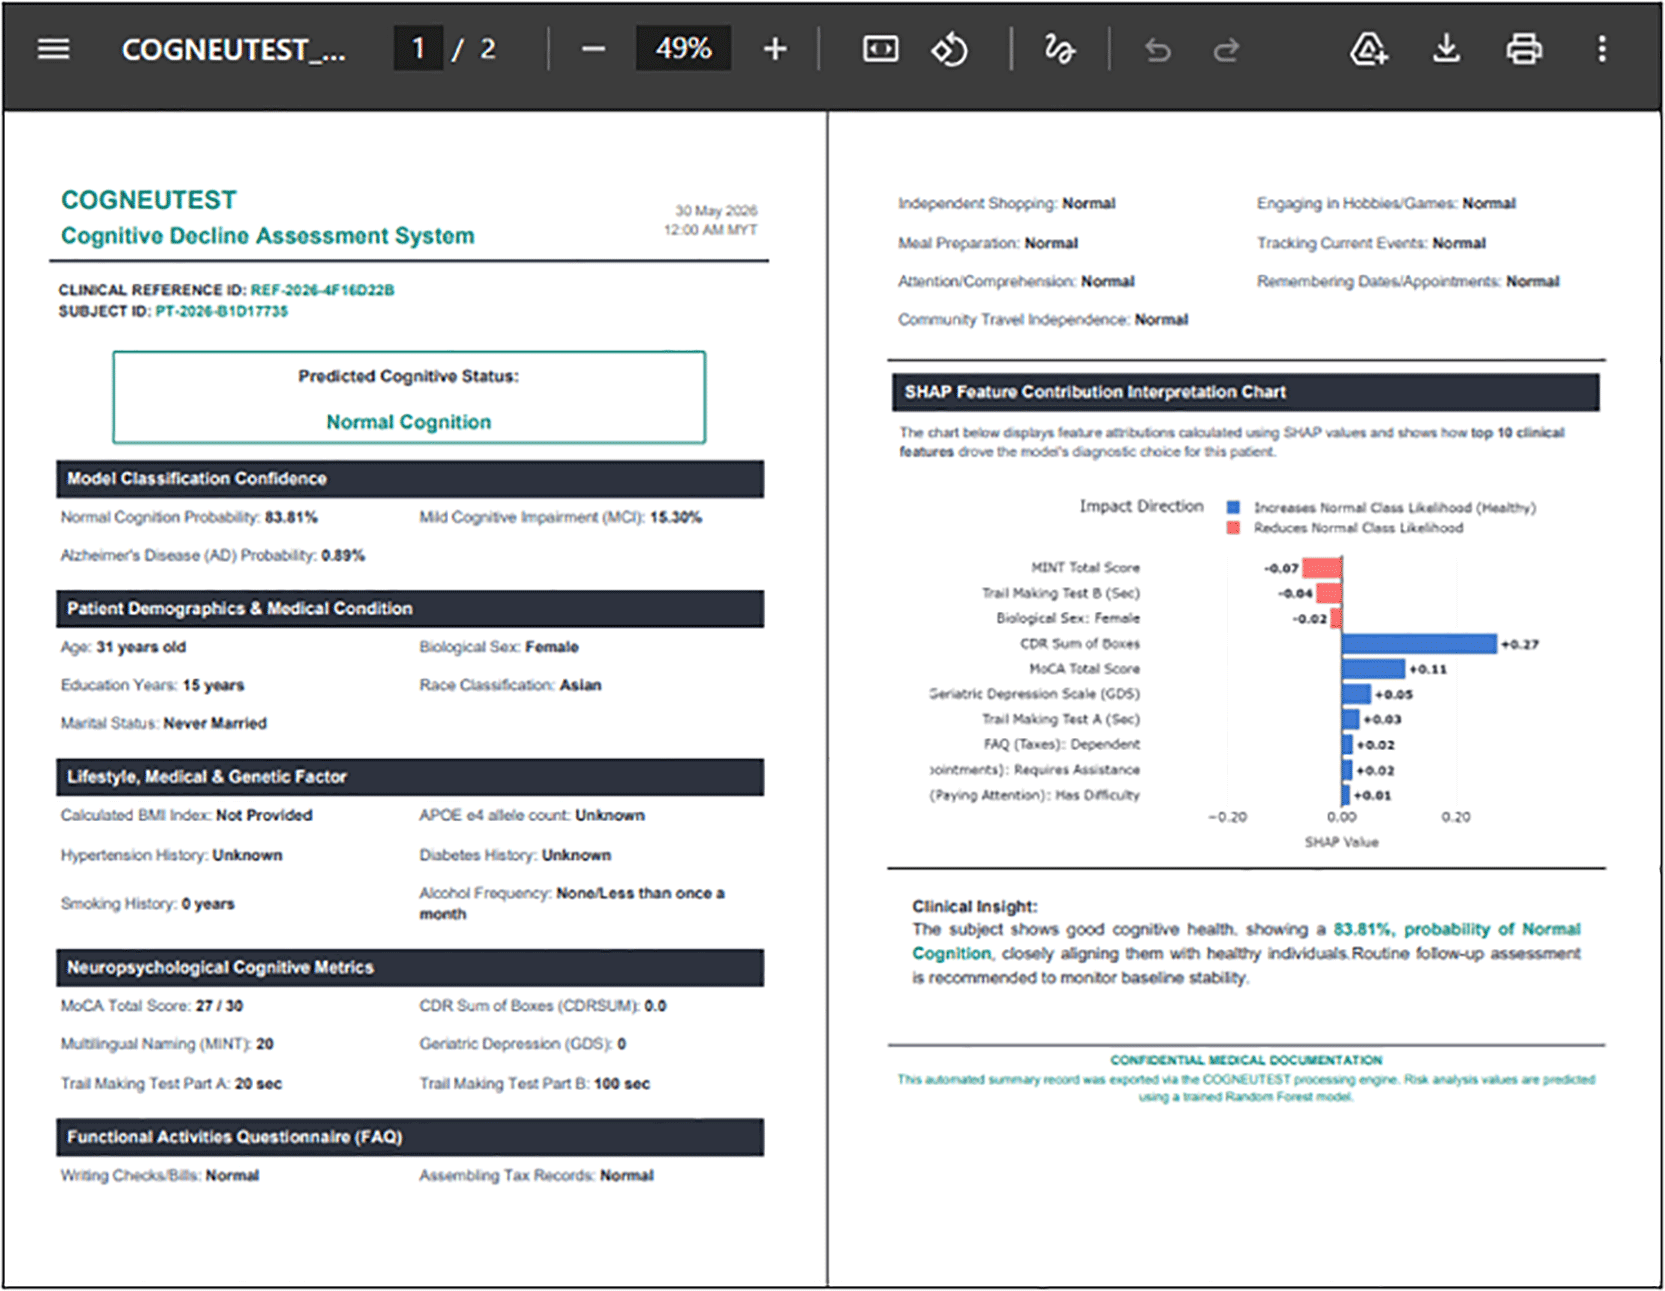1665x1291 pixels.
Task: Zoom out with the minus button
Action: click(593, 49)
